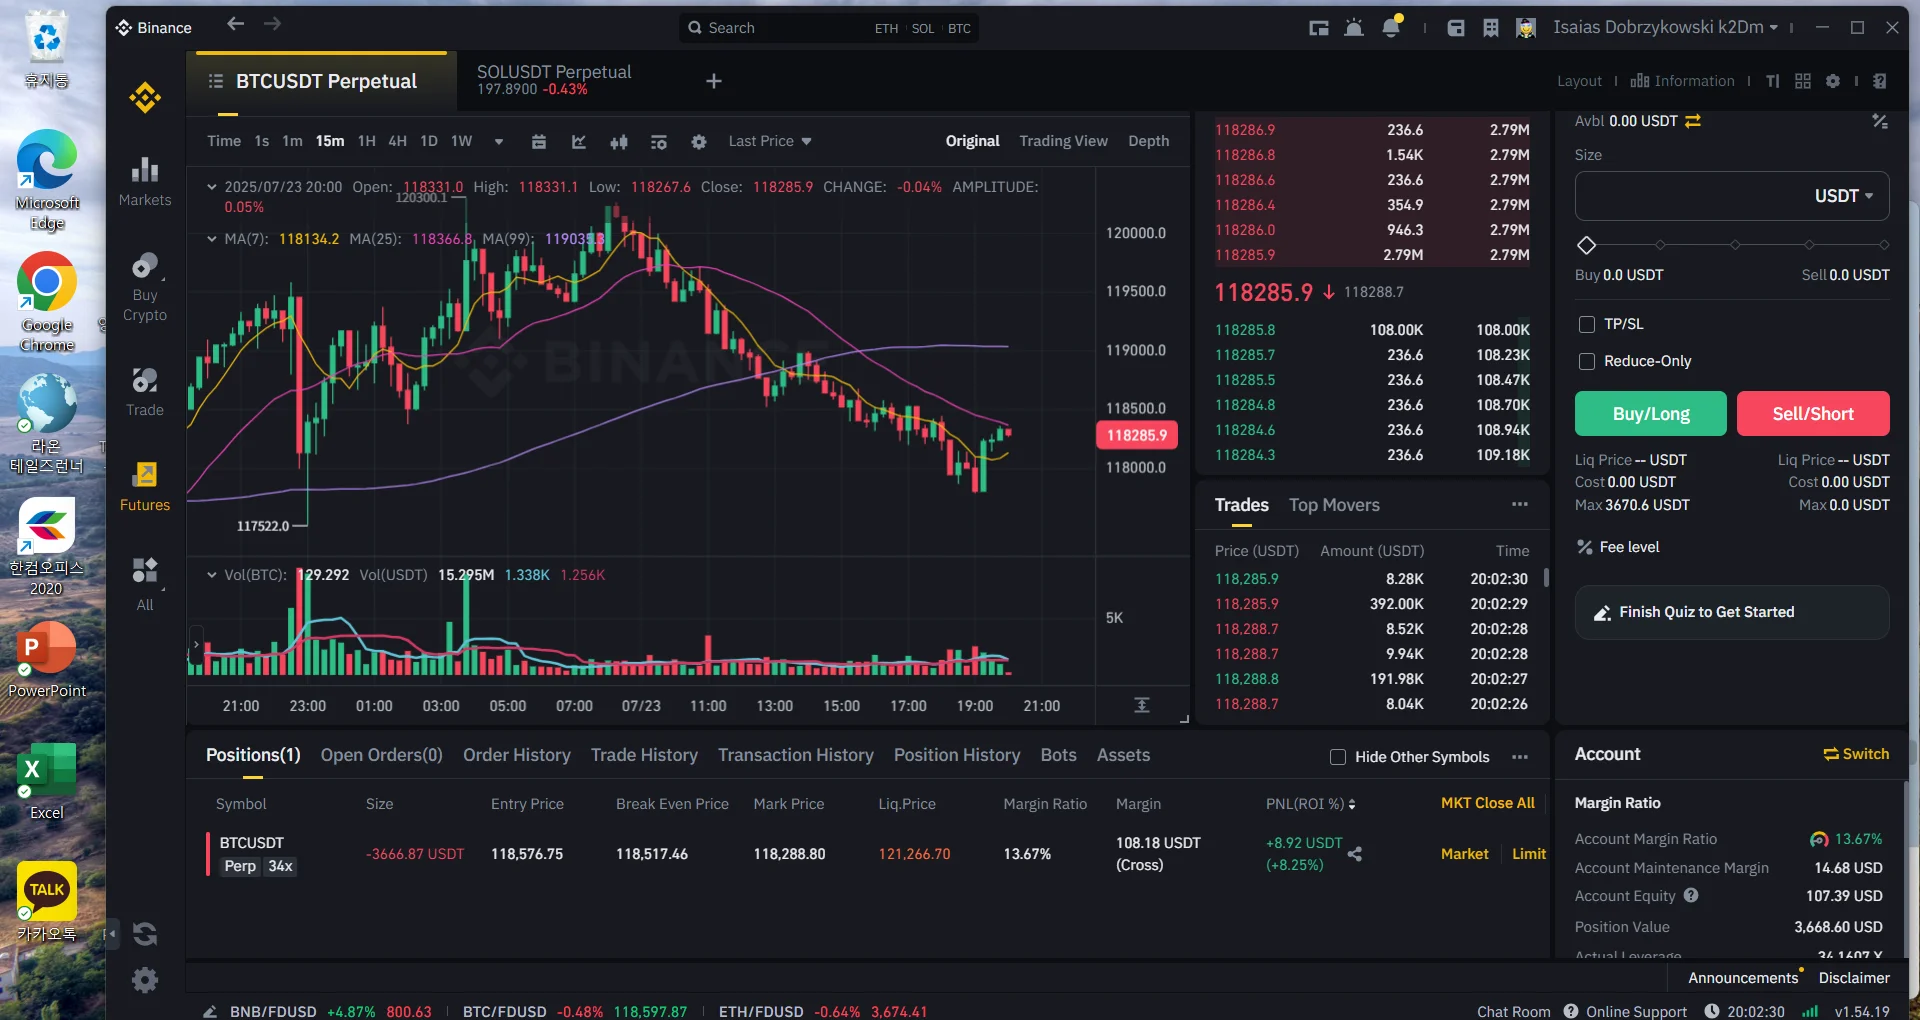Go forward with the right arrow
Screen dimensions: 1920x1020
point(272,24)
